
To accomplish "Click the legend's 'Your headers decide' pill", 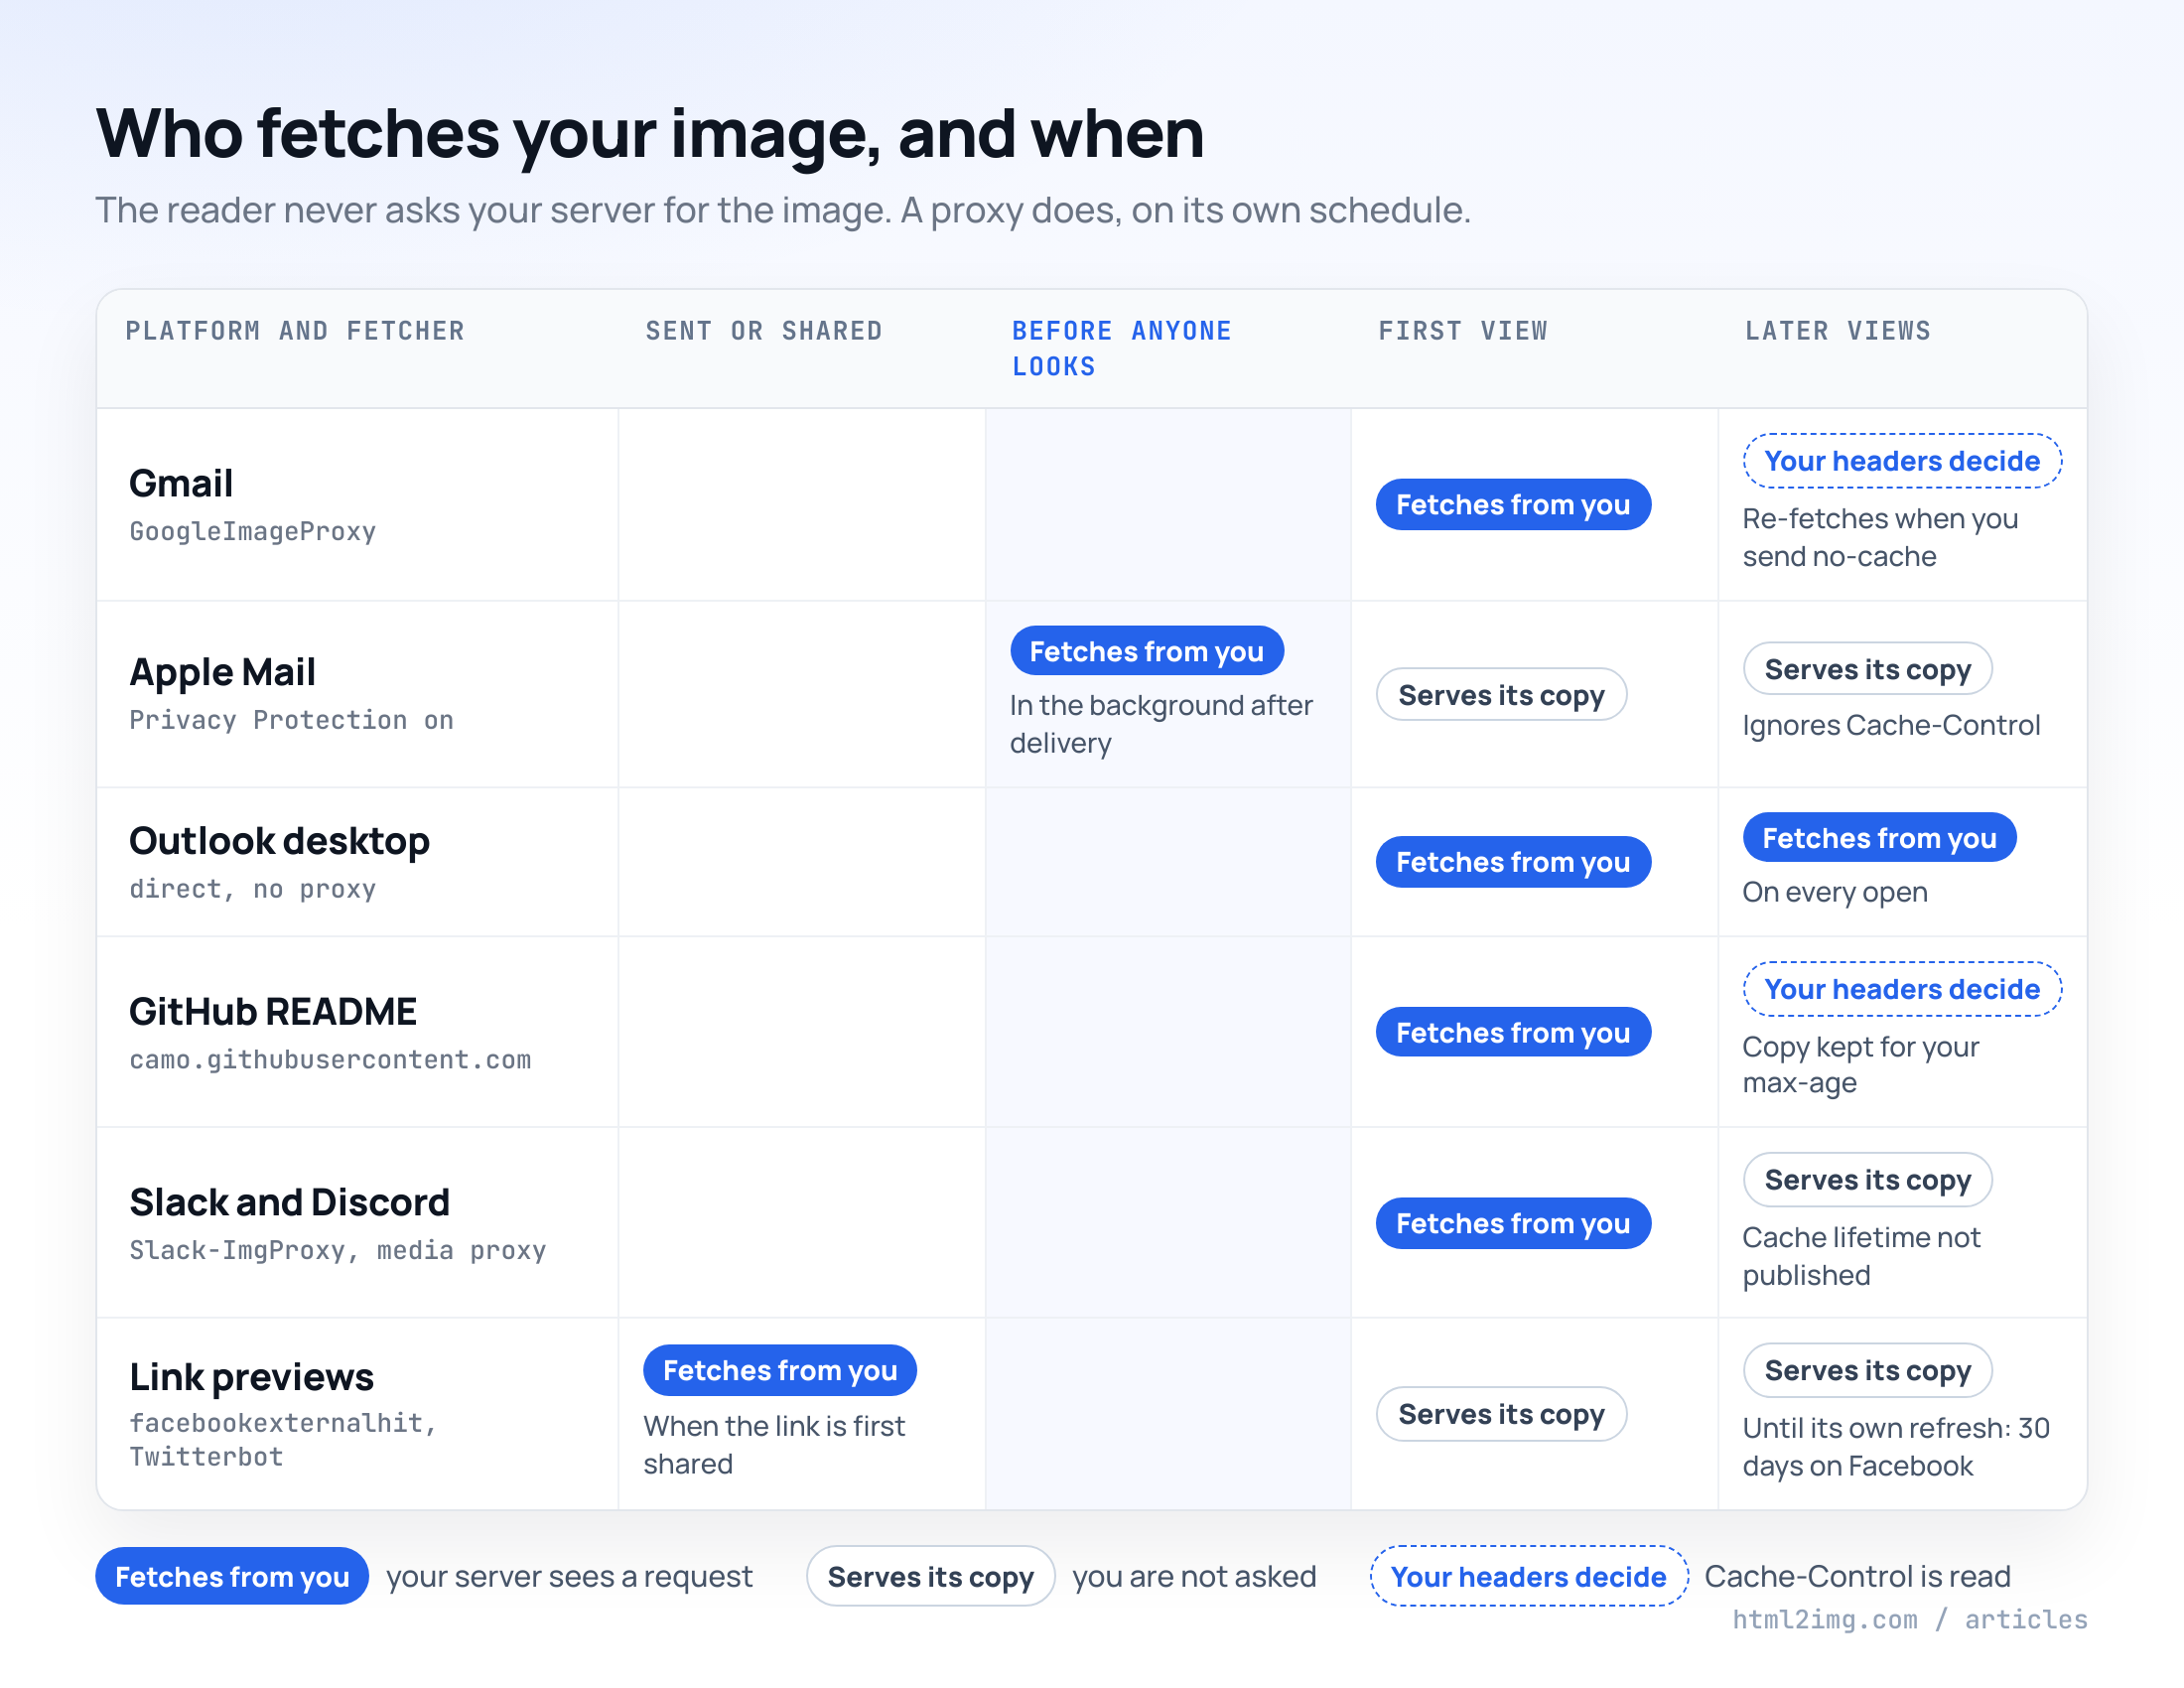I will pos(1528,1576).
